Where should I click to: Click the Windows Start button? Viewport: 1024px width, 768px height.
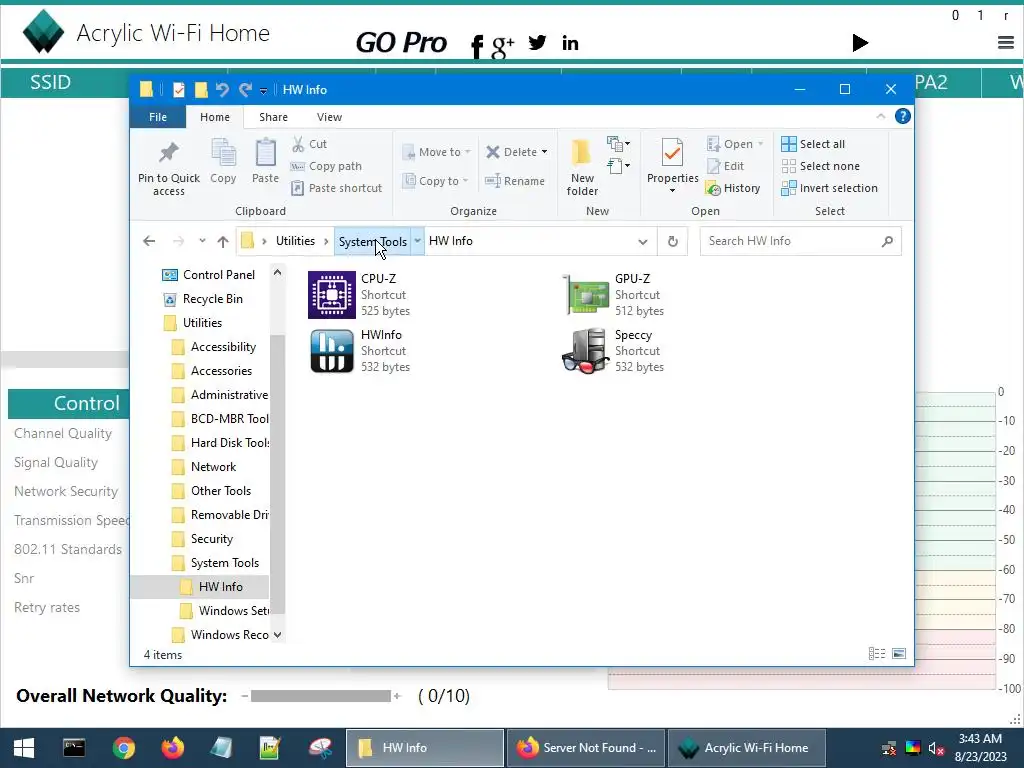pos(24,748)
